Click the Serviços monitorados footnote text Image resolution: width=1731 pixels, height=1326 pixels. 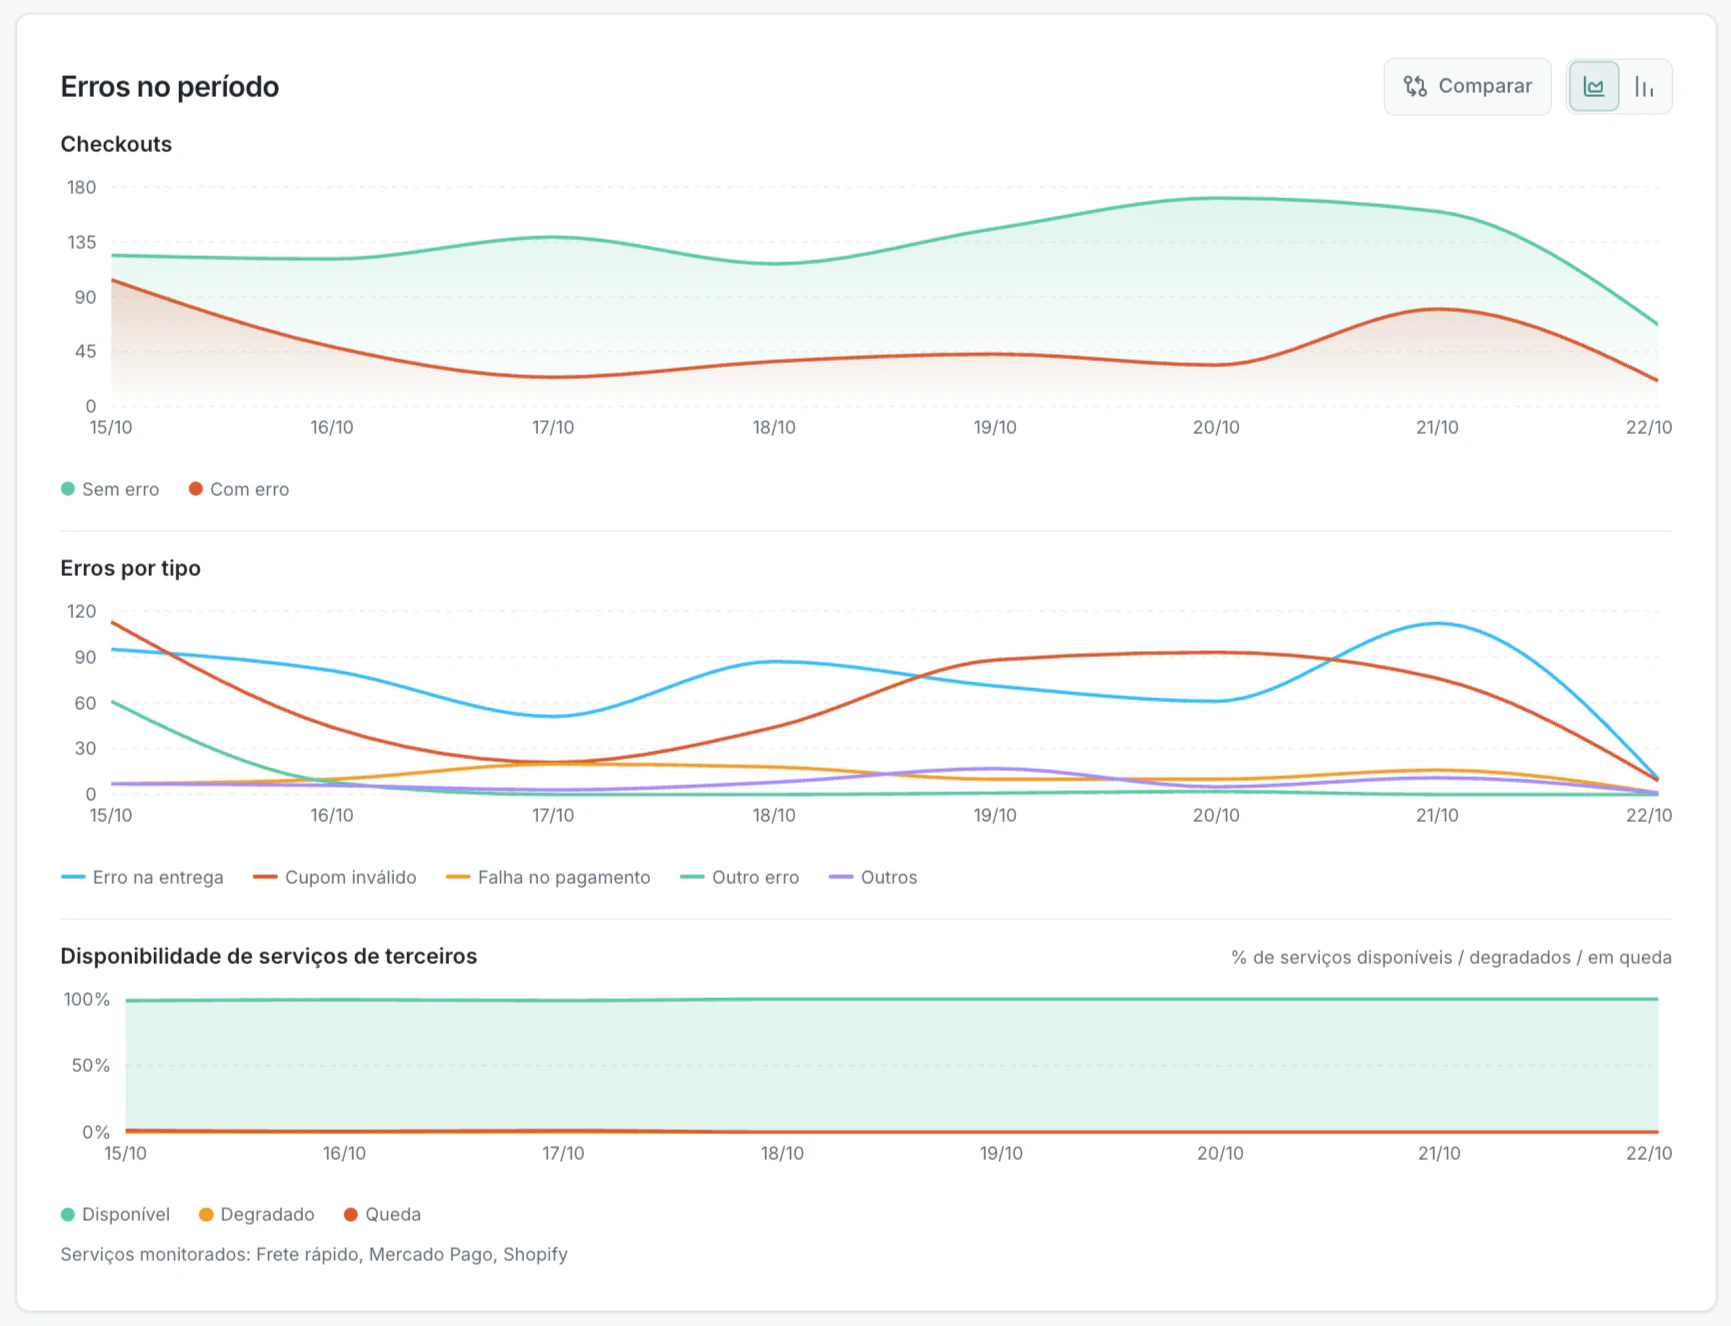[314, 1254]
